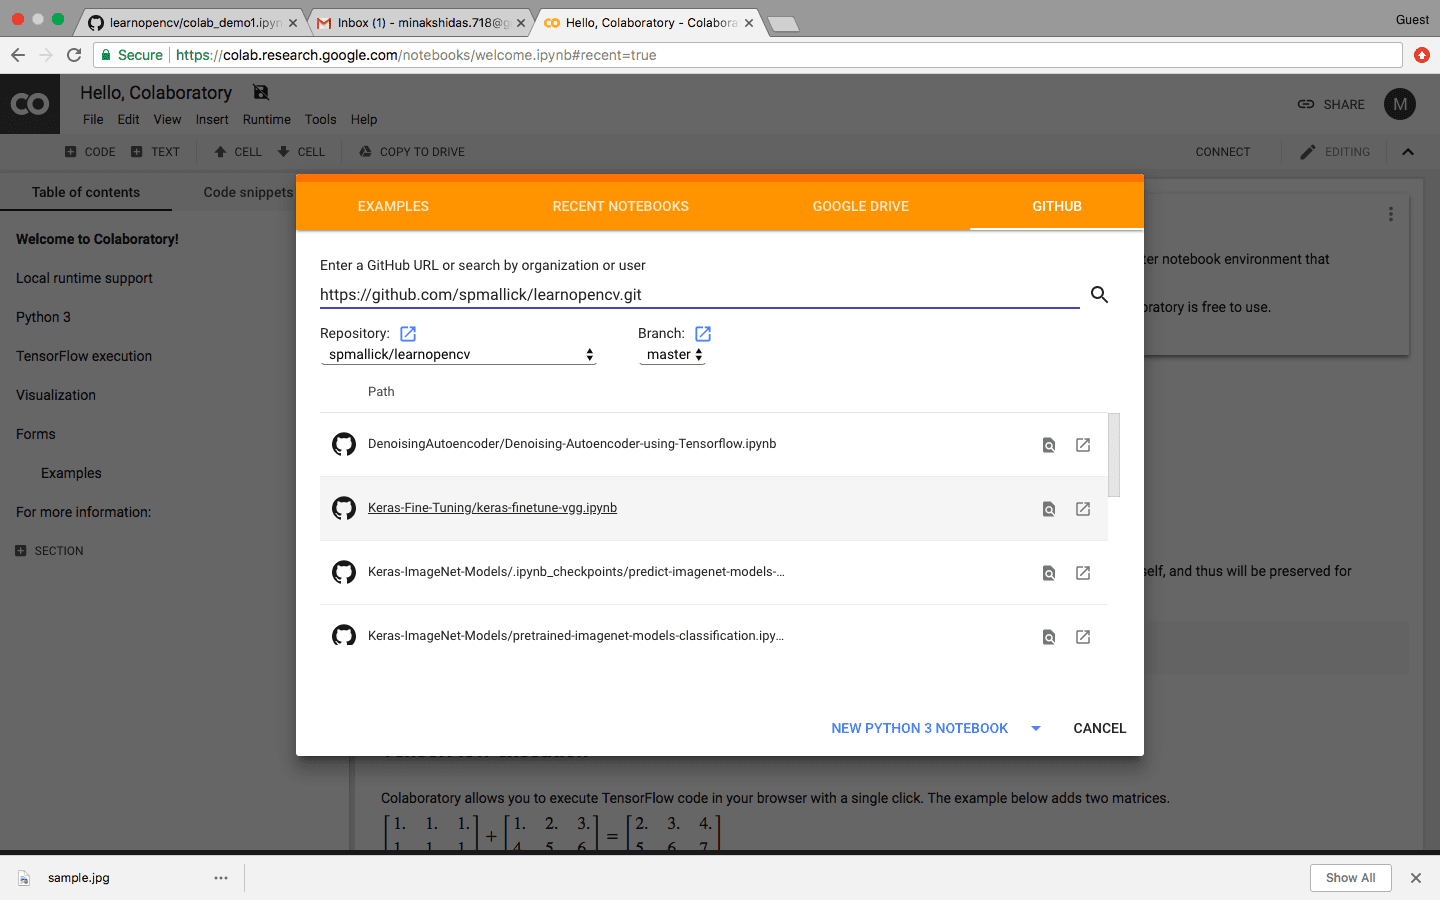Switch to Google Drive tab
The width and height of the screenshot is (1440, 900).
point(861,206)
